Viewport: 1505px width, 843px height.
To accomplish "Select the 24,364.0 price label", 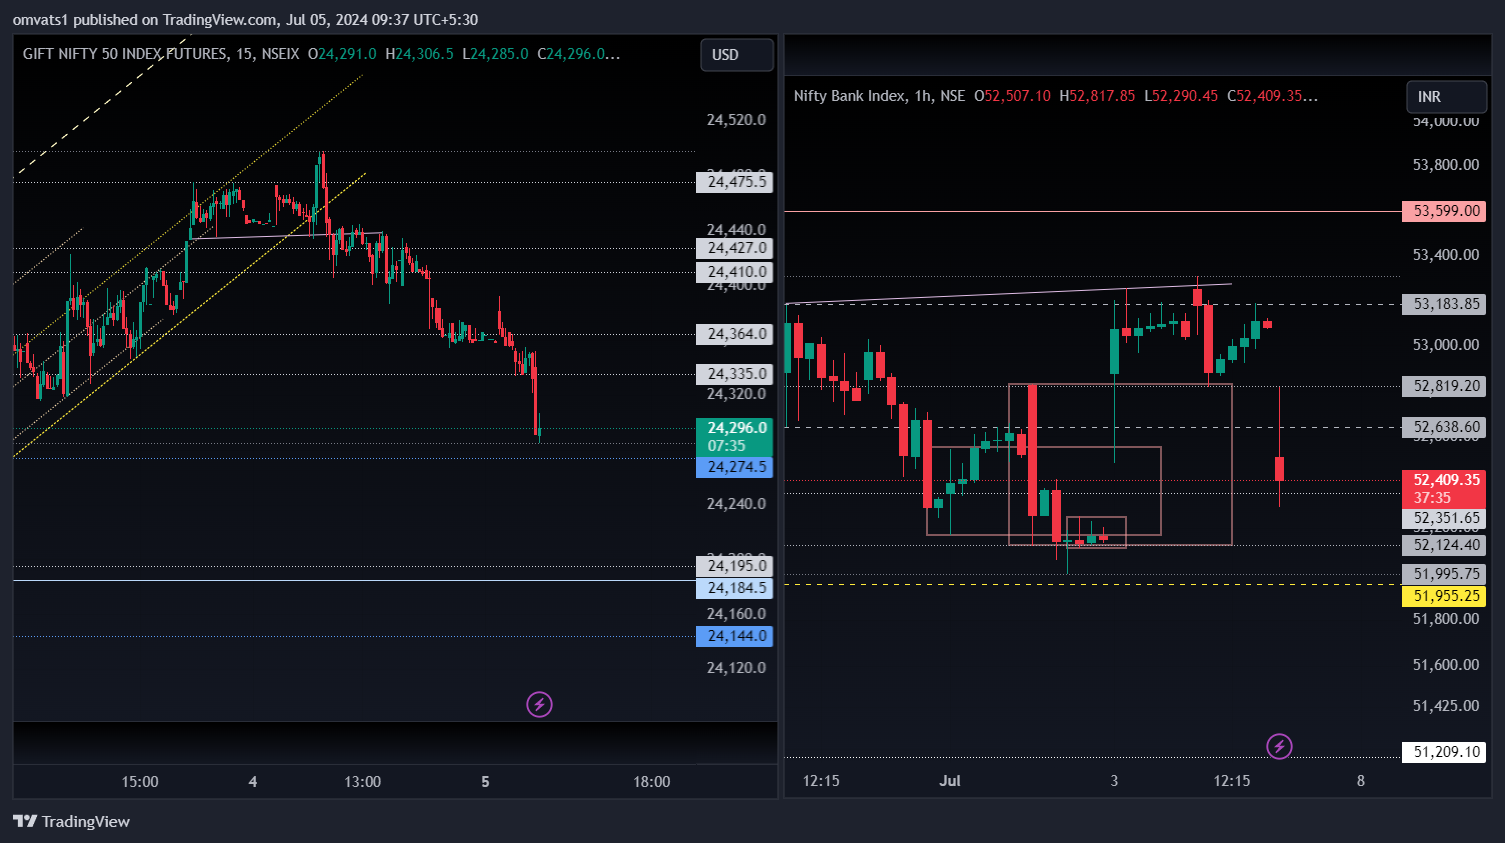I will coord(735,334).
